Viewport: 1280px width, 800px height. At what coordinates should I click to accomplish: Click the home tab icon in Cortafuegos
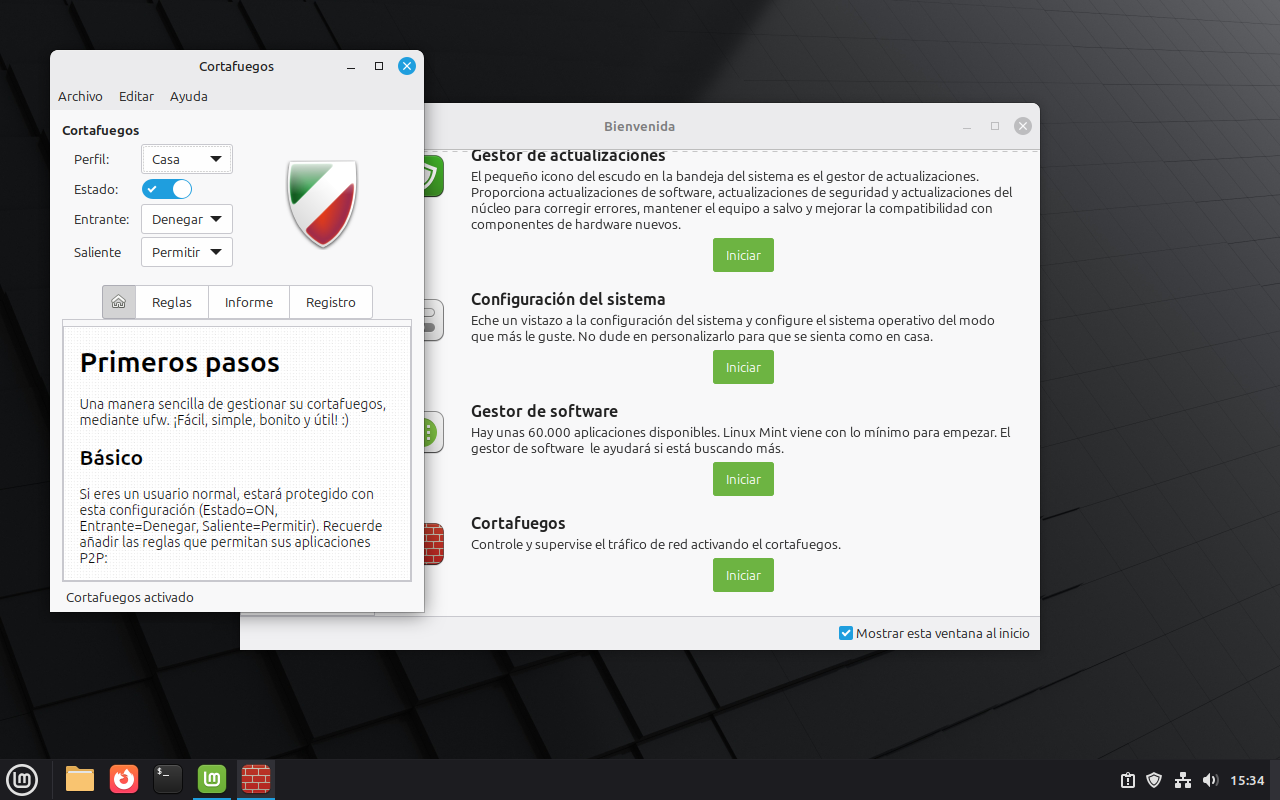coord(119,302)
